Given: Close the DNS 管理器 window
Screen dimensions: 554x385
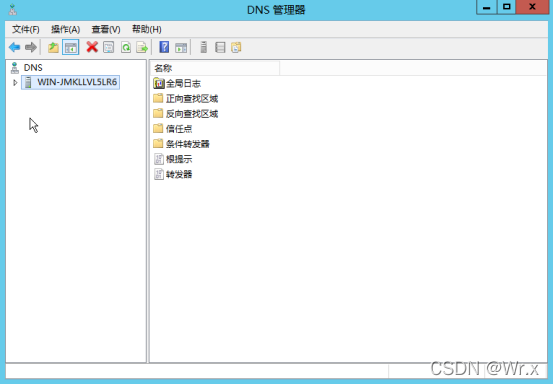Looking at the screenshot, I should (x=532, y=7).
